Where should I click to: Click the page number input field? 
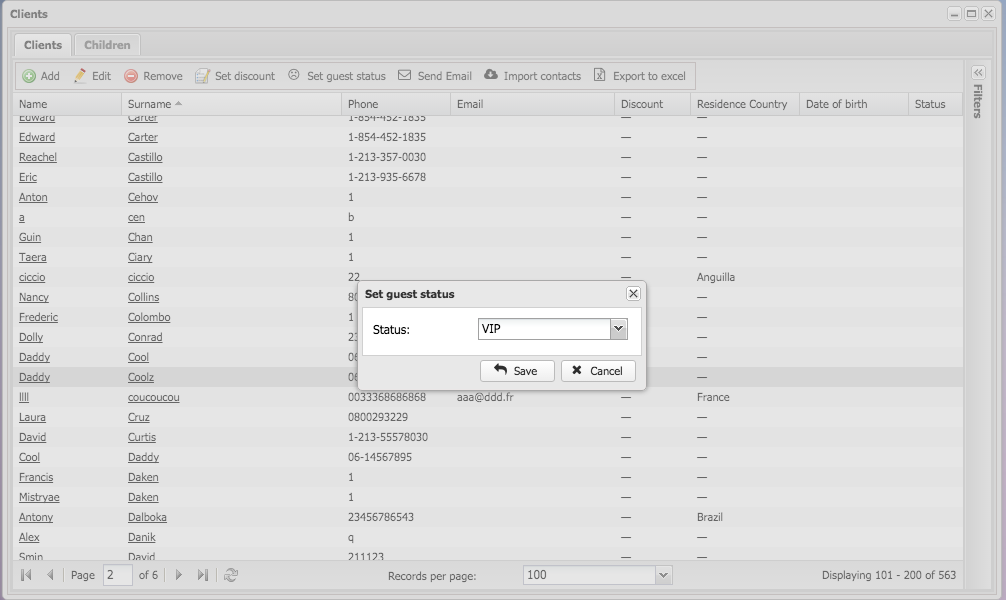pos(117,575)
